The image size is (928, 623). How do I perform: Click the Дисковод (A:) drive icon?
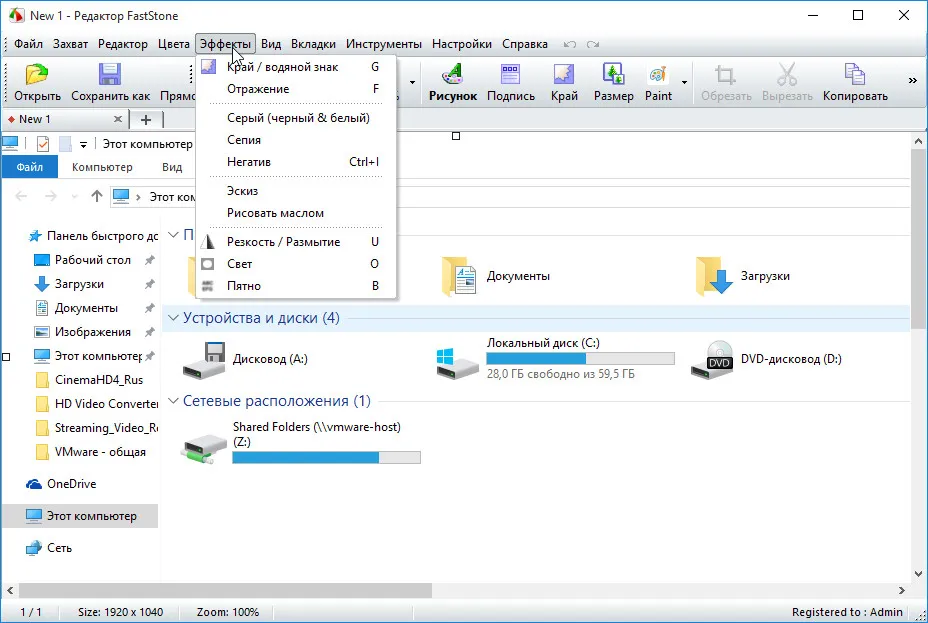204,360
